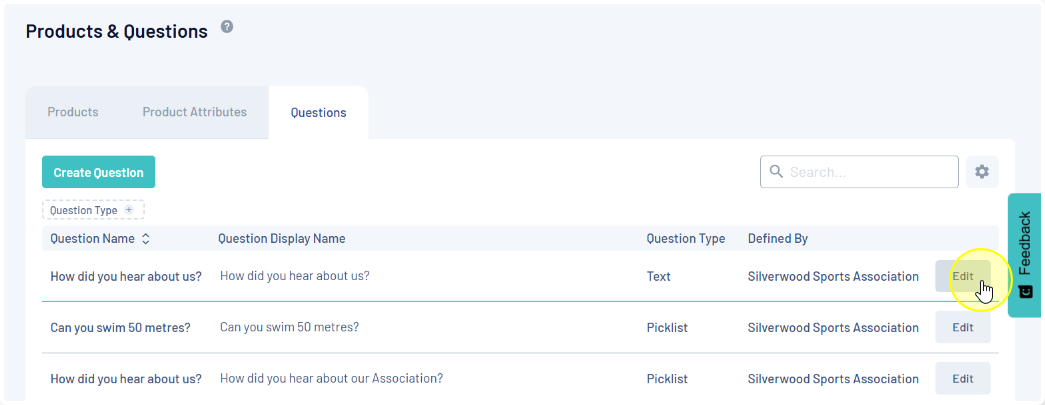Add a Question Type filter plus icon
This screenshot has height=405, width=1045.
[128, 210]
